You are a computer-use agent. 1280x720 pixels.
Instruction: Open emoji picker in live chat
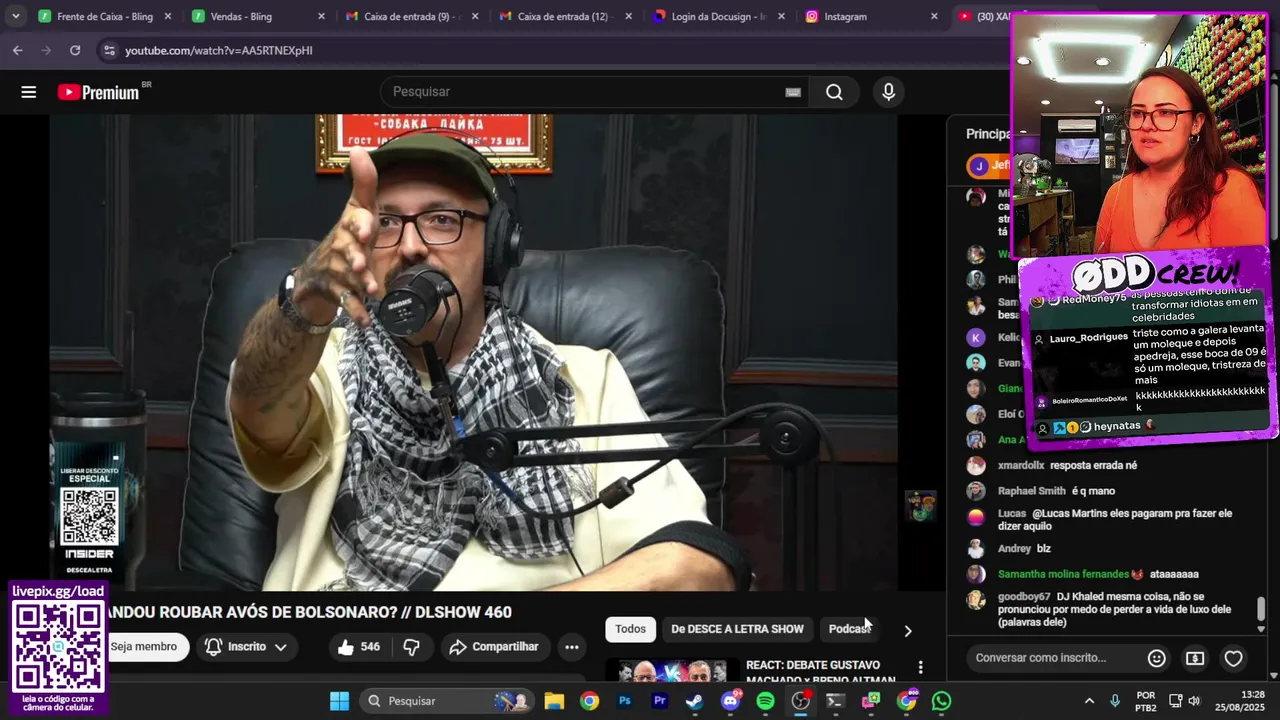[1156, 658]
